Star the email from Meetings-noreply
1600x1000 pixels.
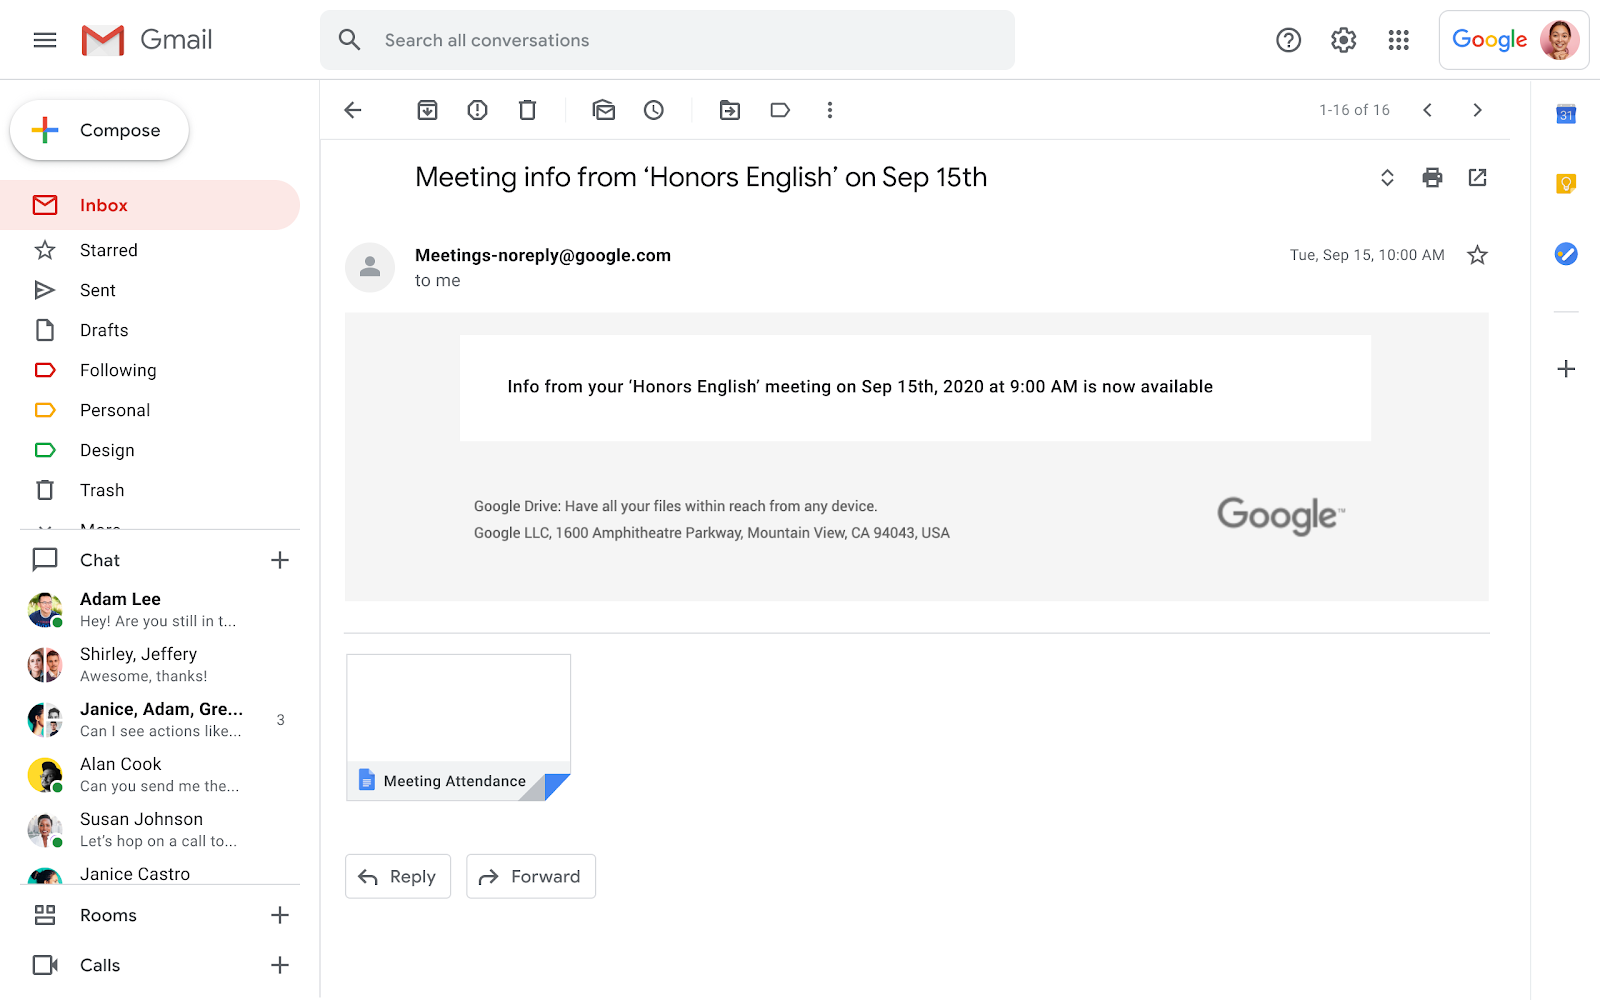click(1477, 255)
